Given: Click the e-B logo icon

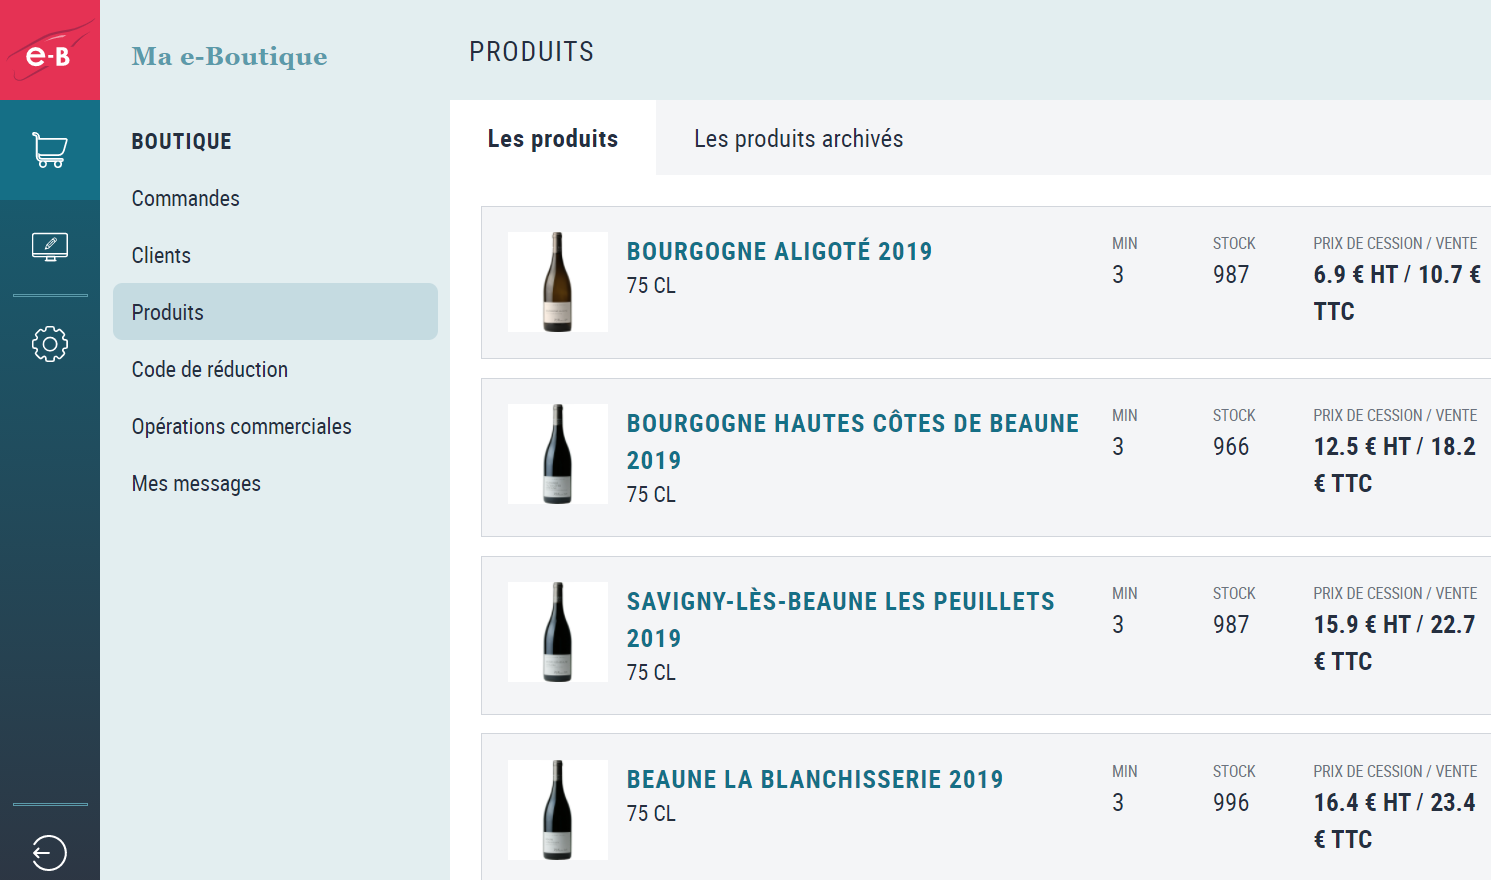Looking at the screenshot, I should pos(50,50).
